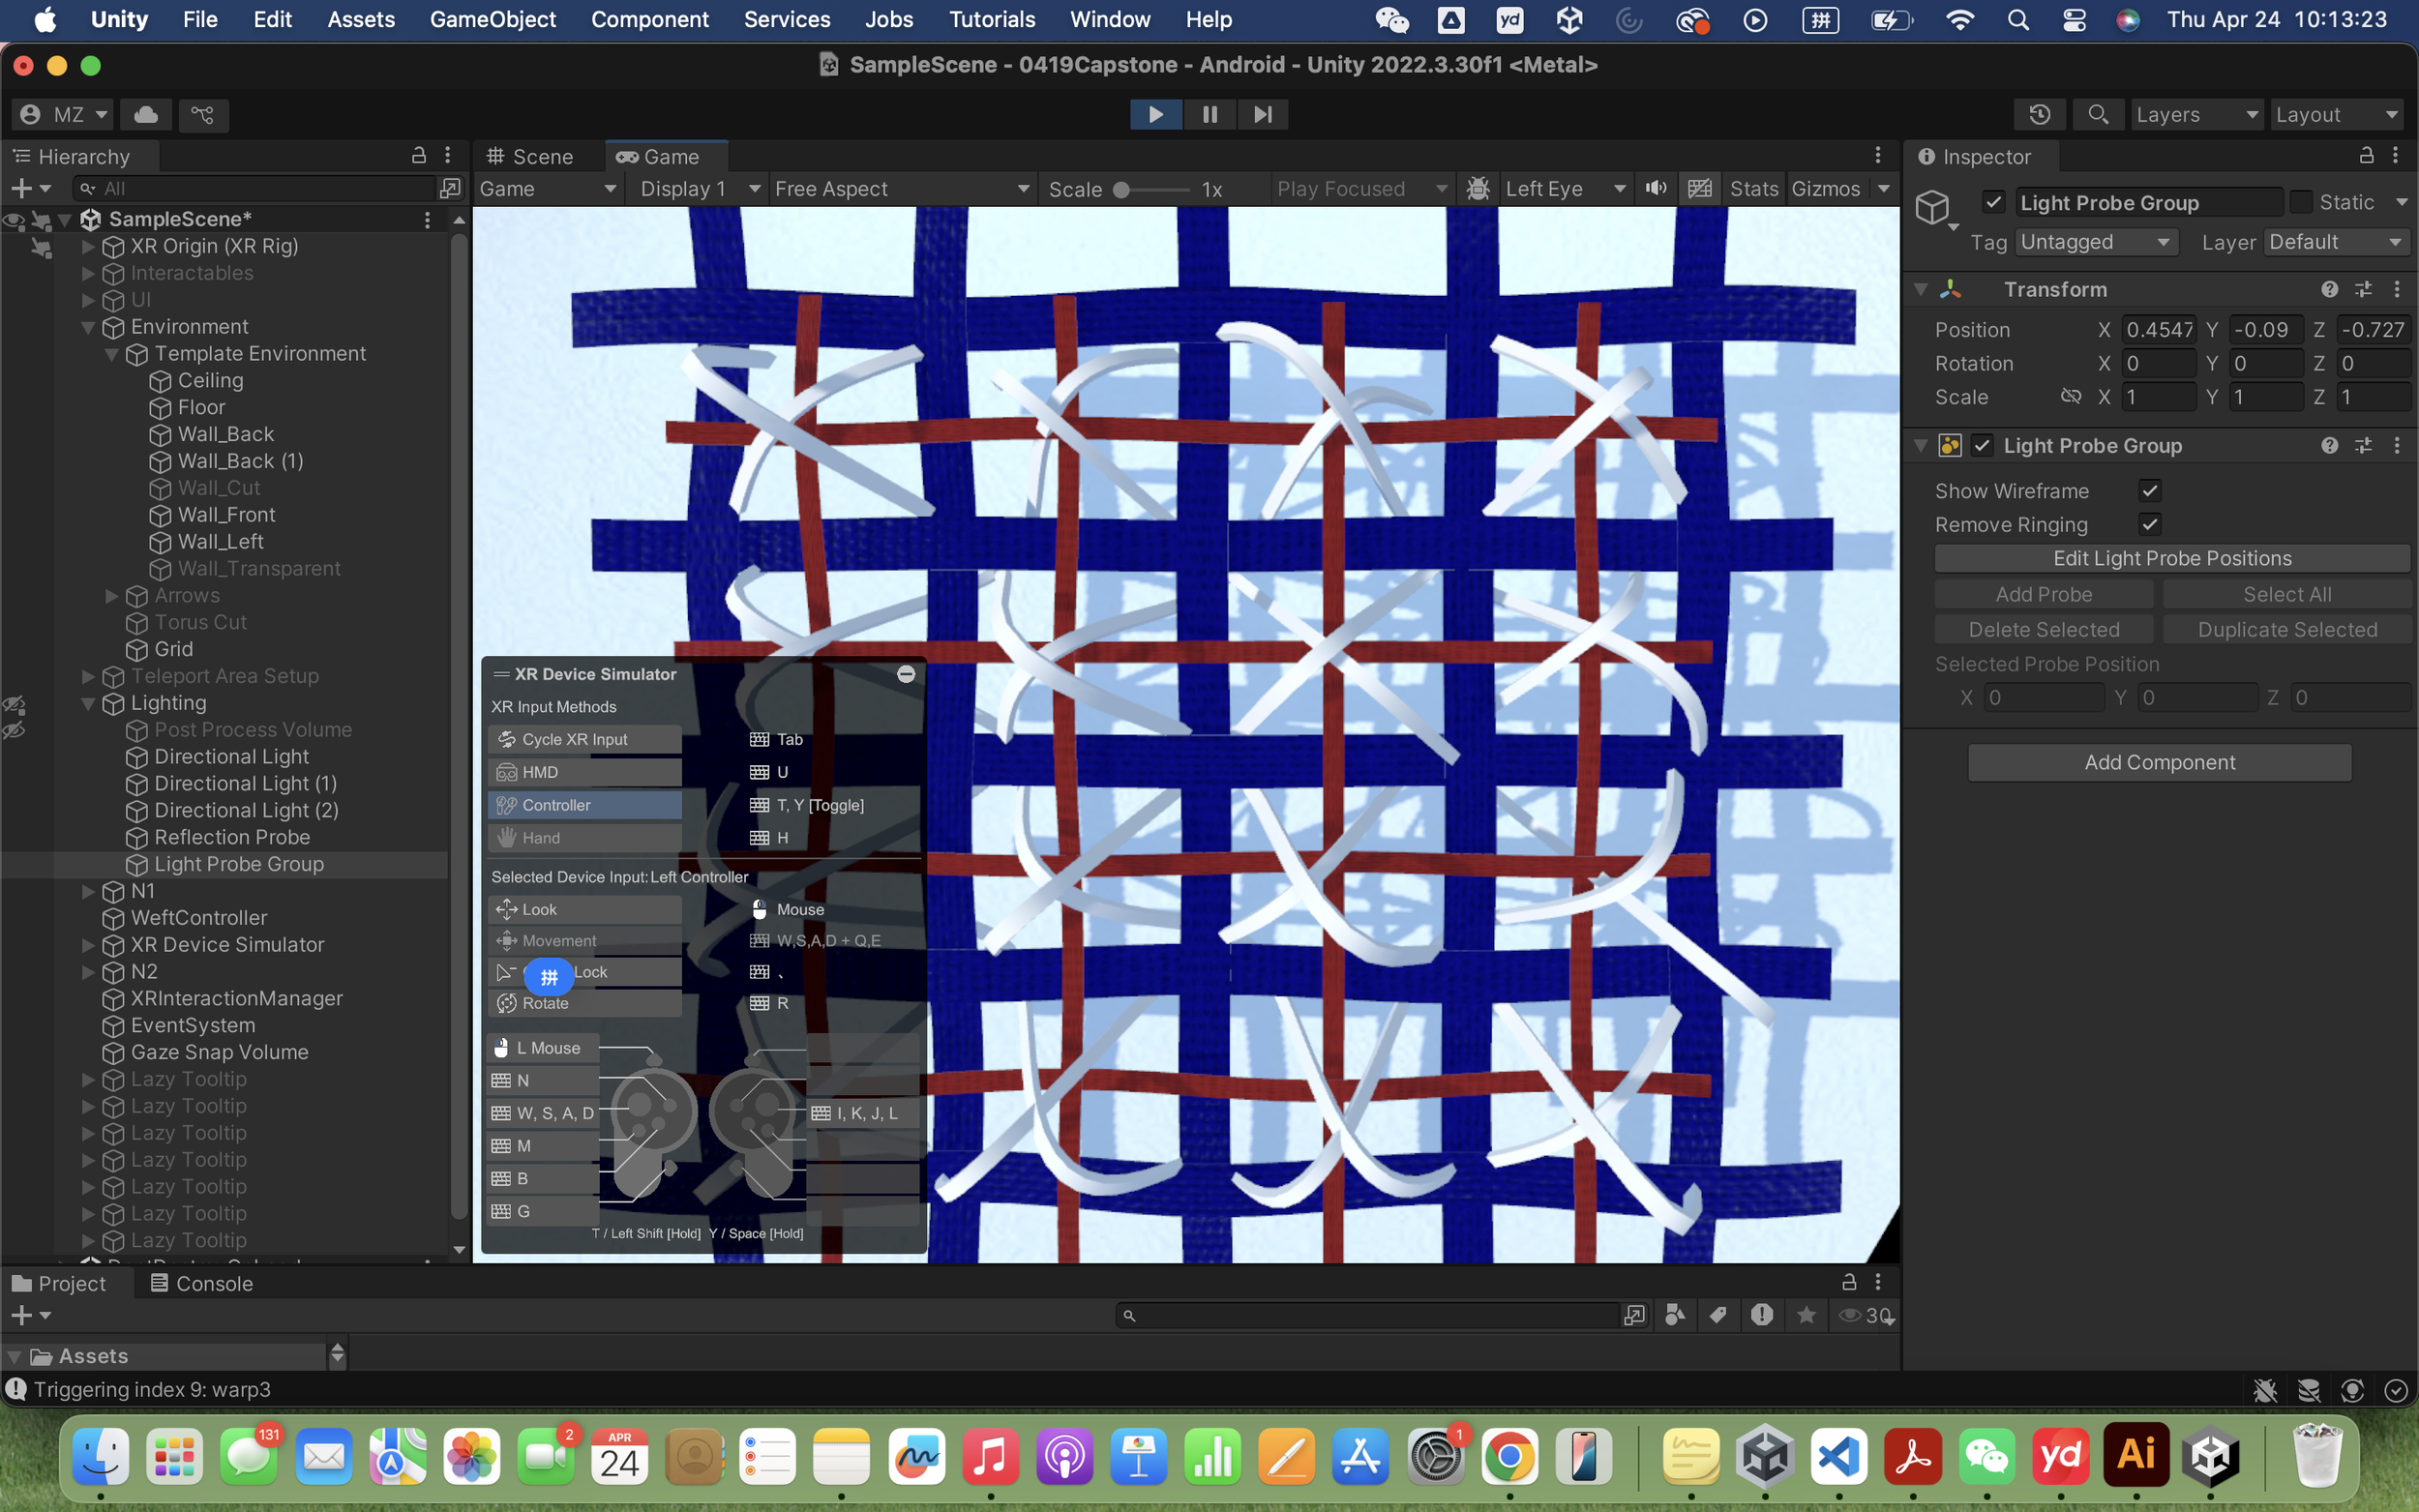The width and height of the screenshot is (2419, 1512).
Task: Open the Unity Cloud collaboration icon
Action: (x=145, y=114)
